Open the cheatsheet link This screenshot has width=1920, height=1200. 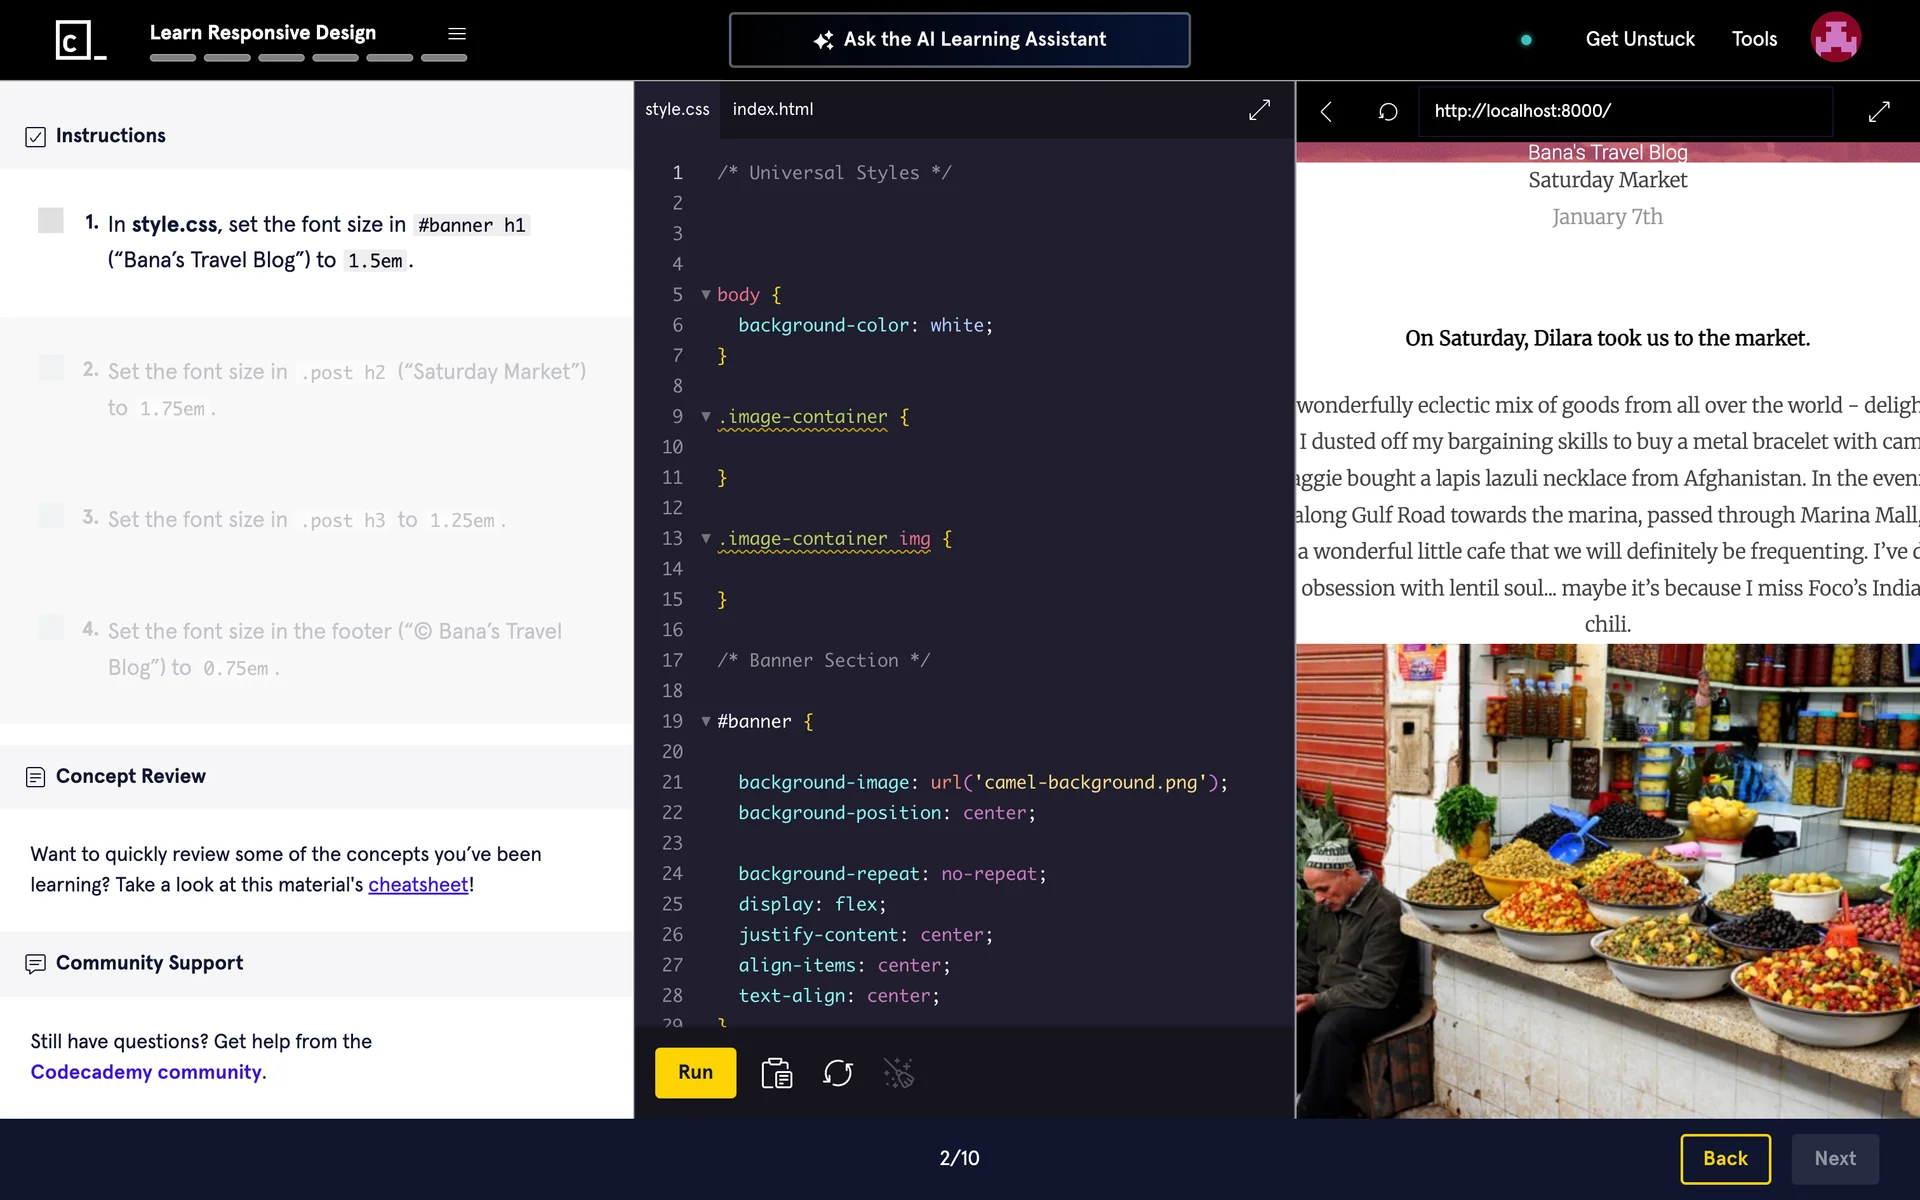tap(418, 885)
